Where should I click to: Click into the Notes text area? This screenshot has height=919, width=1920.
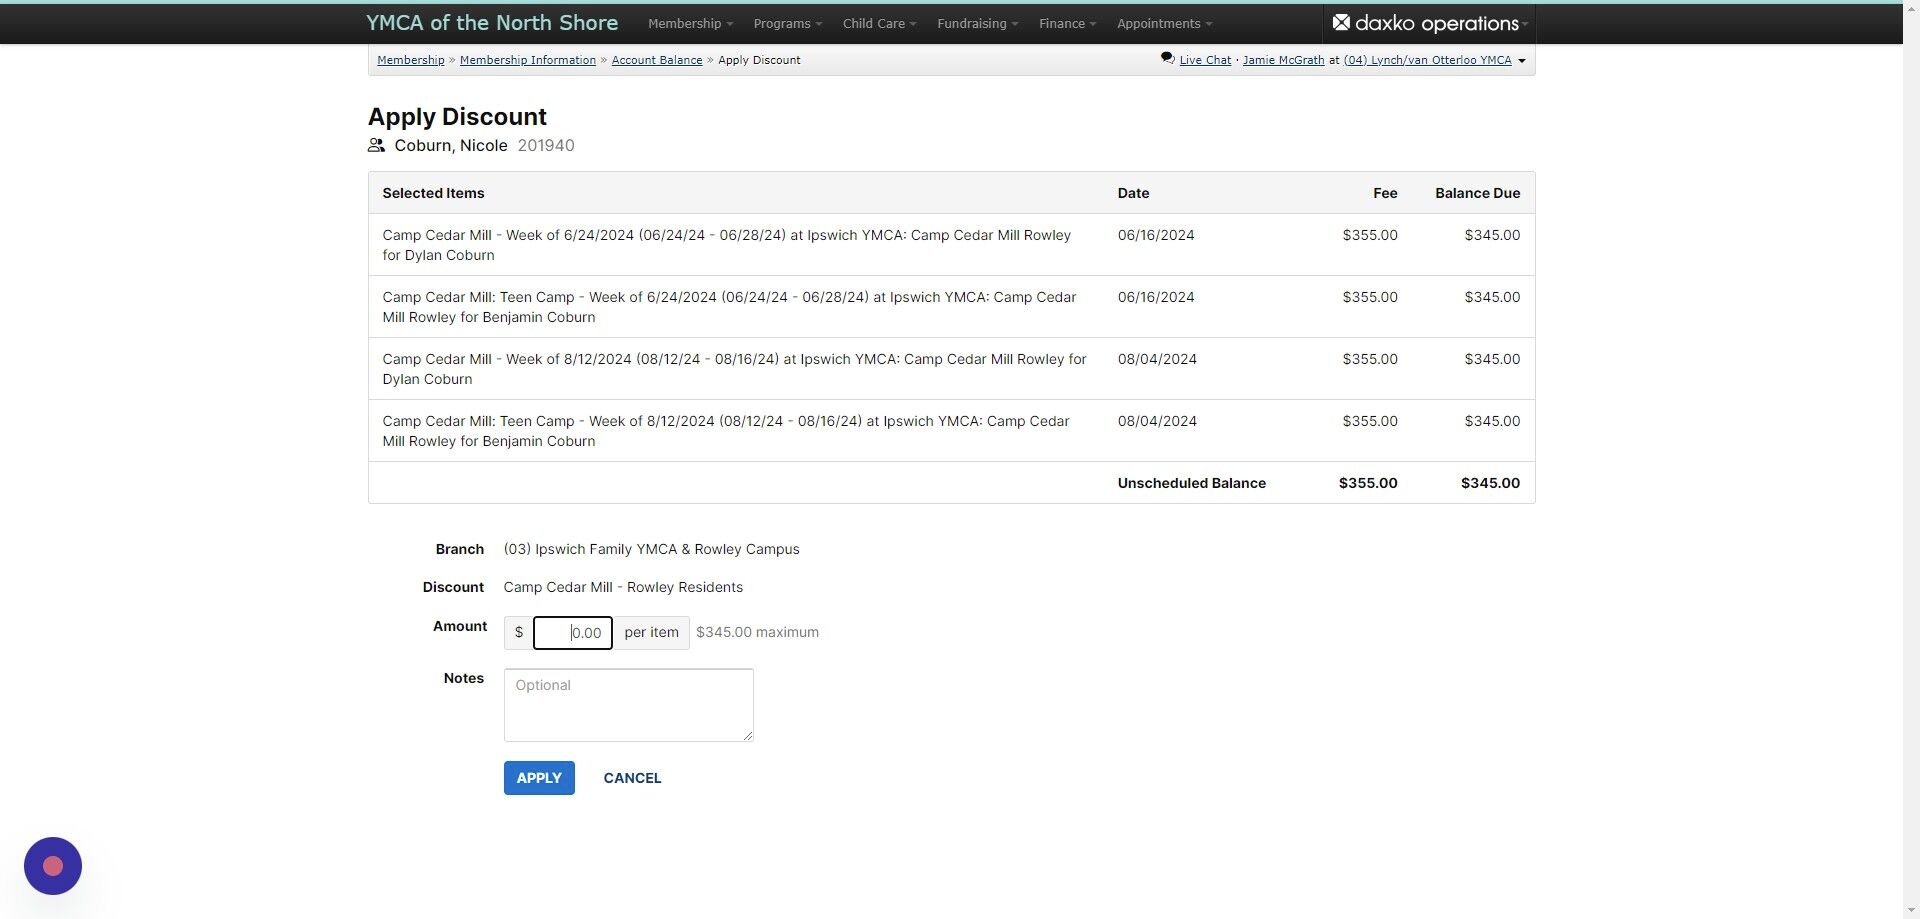(x=629, y=705)
